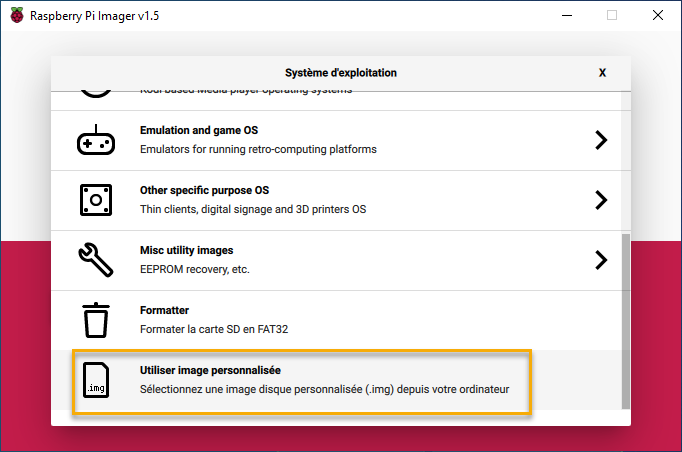This screenshot has width=682, height=452.
Task: Click 'Sélectionnez une image disque personnalisée' description
Action: [324, 389]
